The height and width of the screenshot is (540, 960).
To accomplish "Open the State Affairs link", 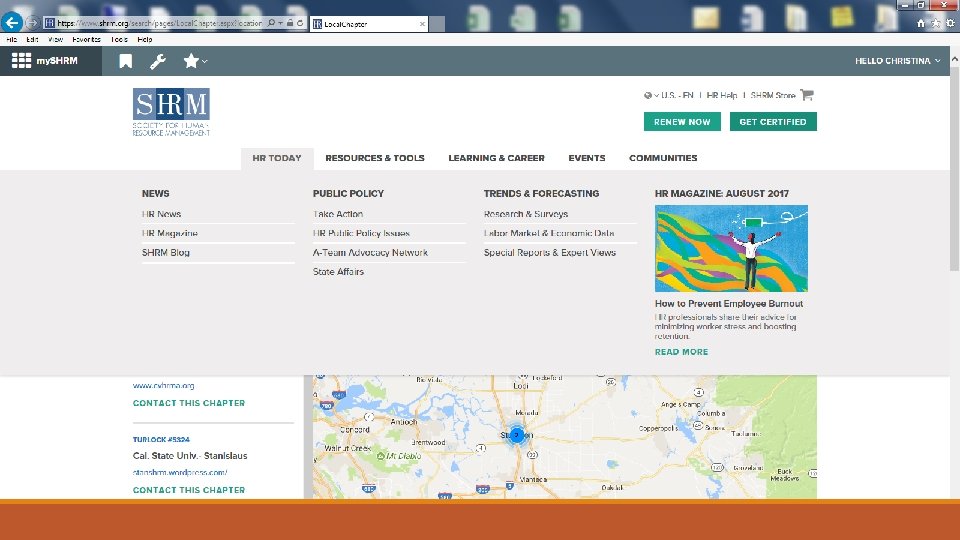I will [x=338, y=271].
